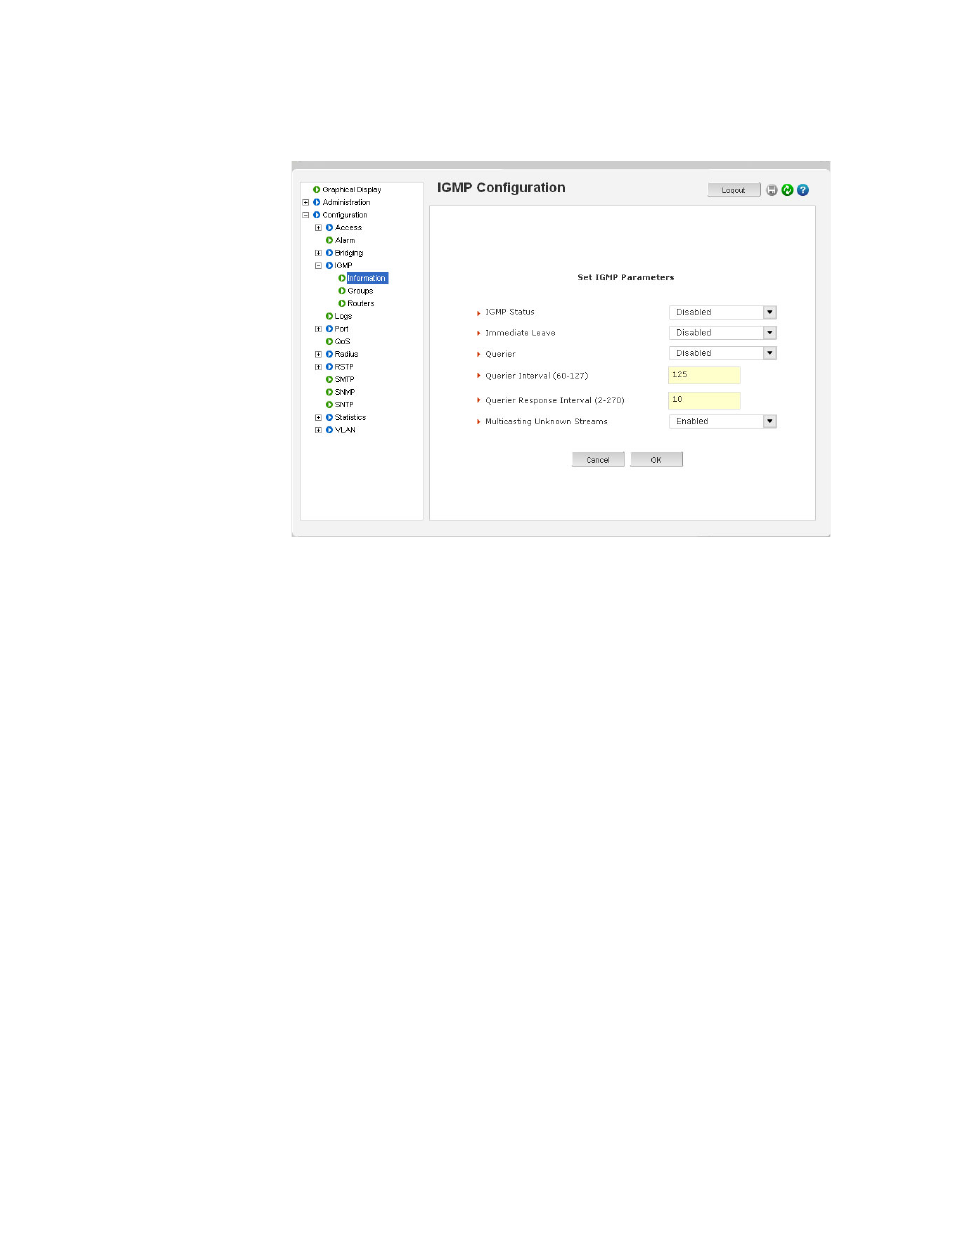Click the IGMP node icon

pyautogui.click(x=330, y=266)
